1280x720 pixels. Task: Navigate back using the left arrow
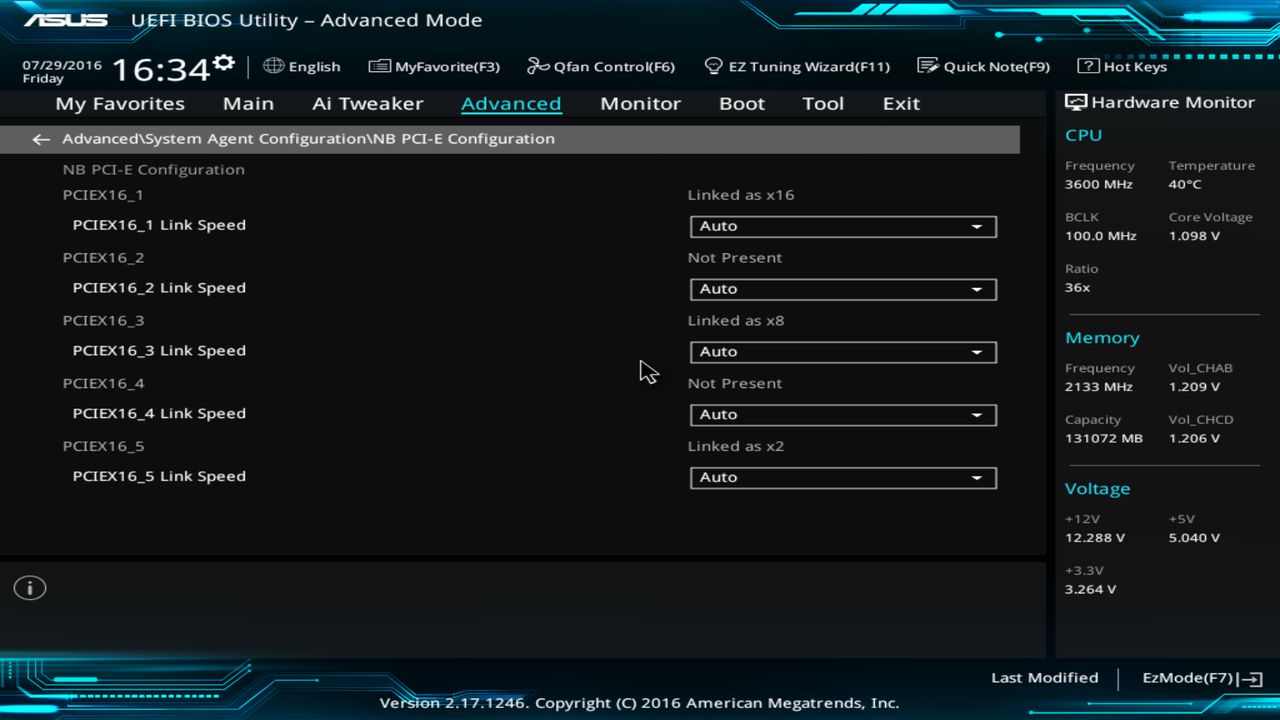click(40, 139)
